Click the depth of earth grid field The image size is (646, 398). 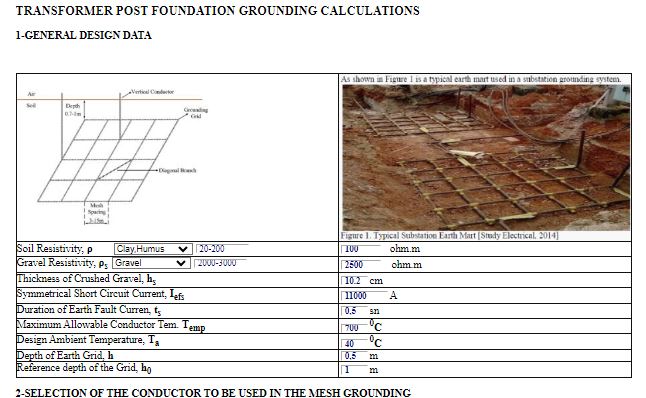pyautogui.click(x=353, y=356)
